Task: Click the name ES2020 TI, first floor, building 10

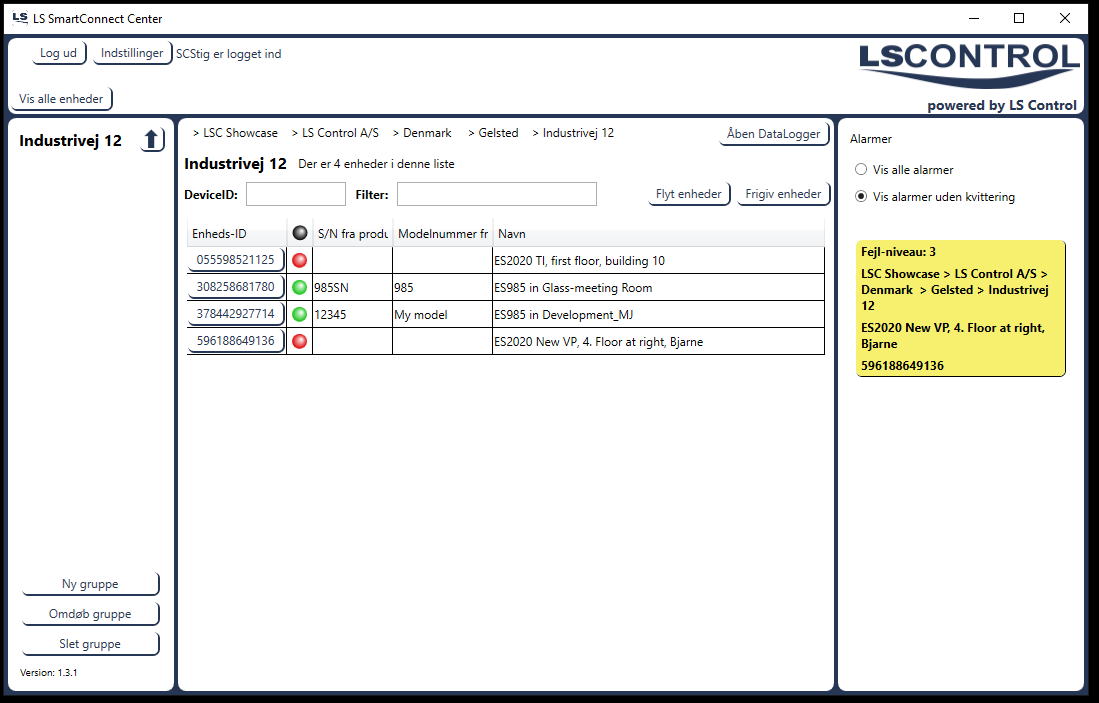Action: [580, 261]
